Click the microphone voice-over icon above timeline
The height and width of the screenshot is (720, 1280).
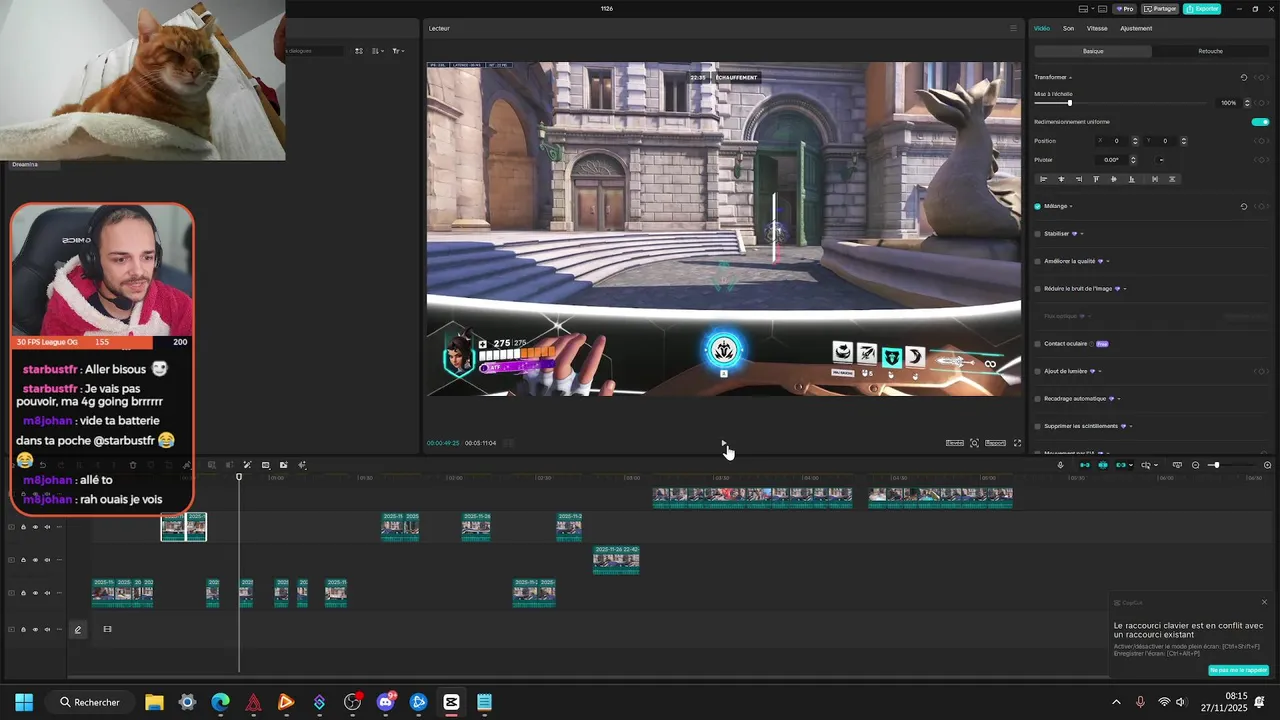pos(1061,465)
